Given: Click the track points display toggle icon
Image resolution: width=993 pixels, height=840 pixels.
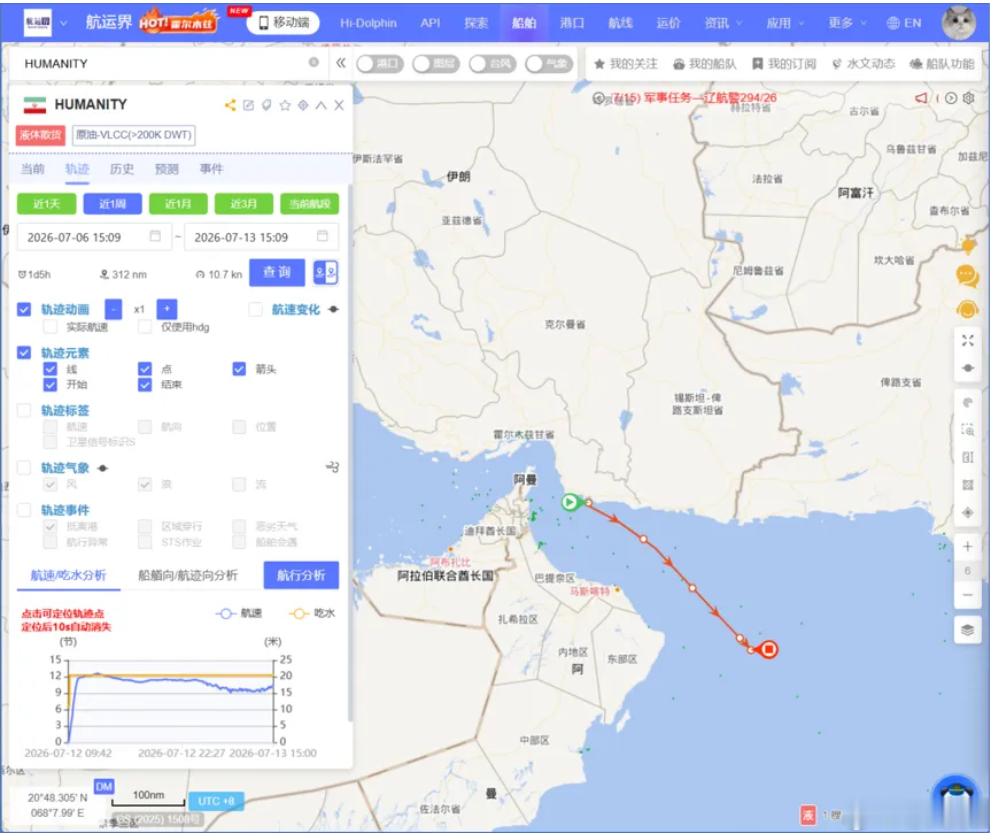Looking at the screenshot, I should pos(326,273).
